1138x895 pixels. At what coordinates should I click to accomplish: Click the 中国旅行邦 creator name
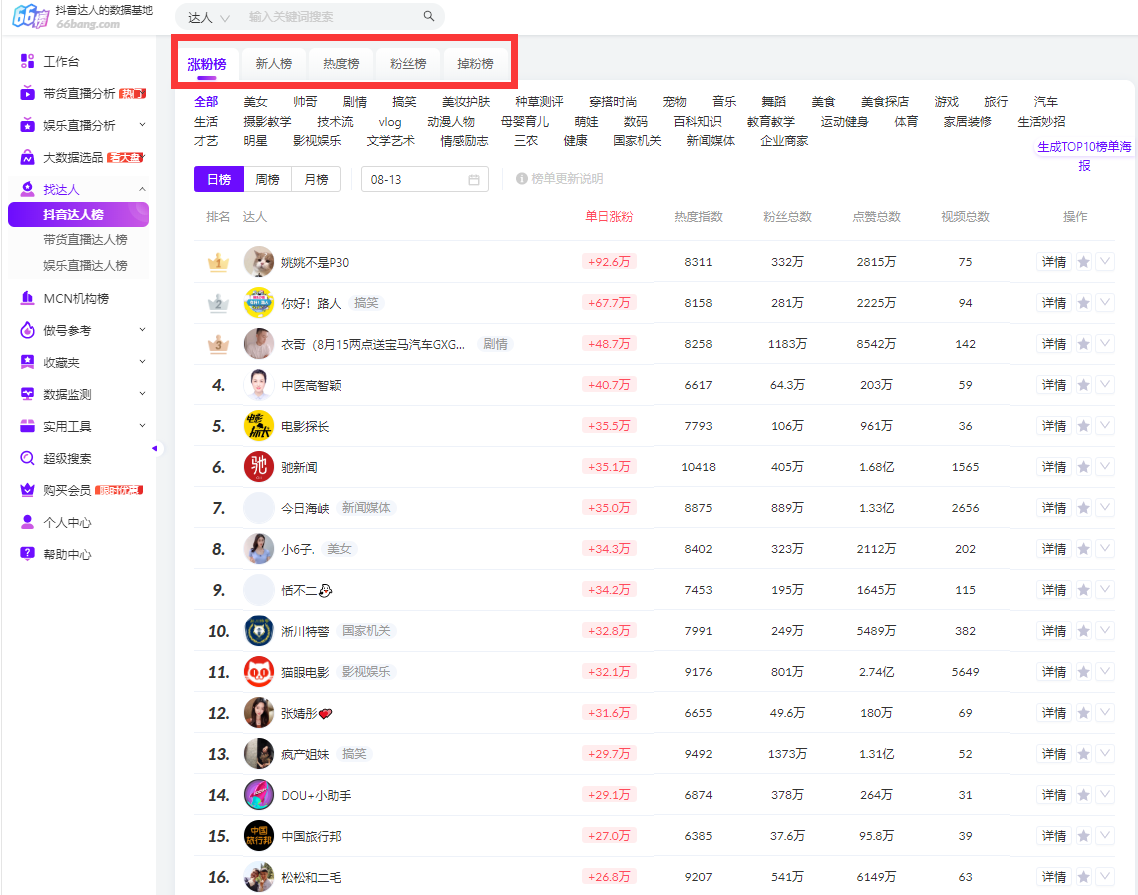click(x=311, y=836)
